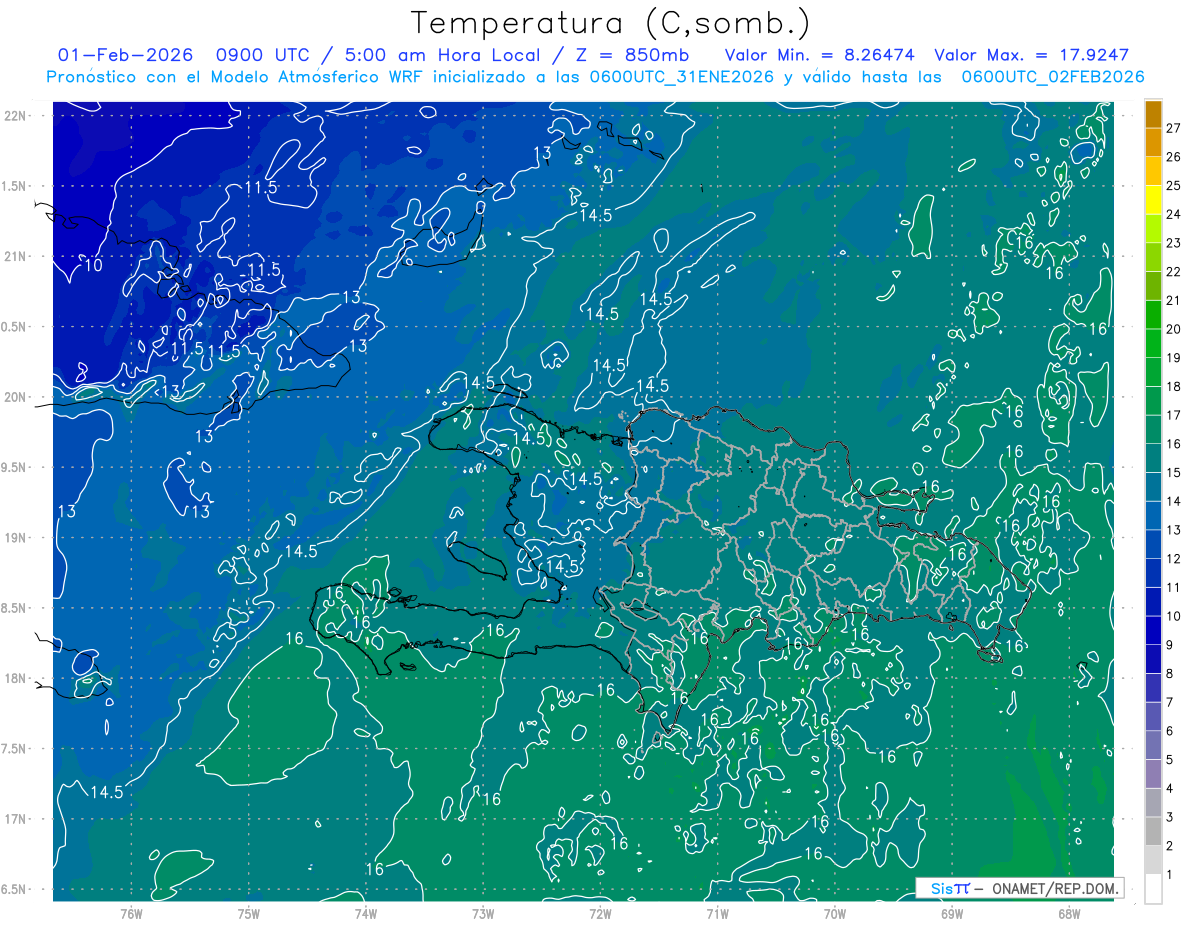This screenshot has height=927, width=1200.
Task: Click the "10" contour label near Cuba
Action: point(93,265)
